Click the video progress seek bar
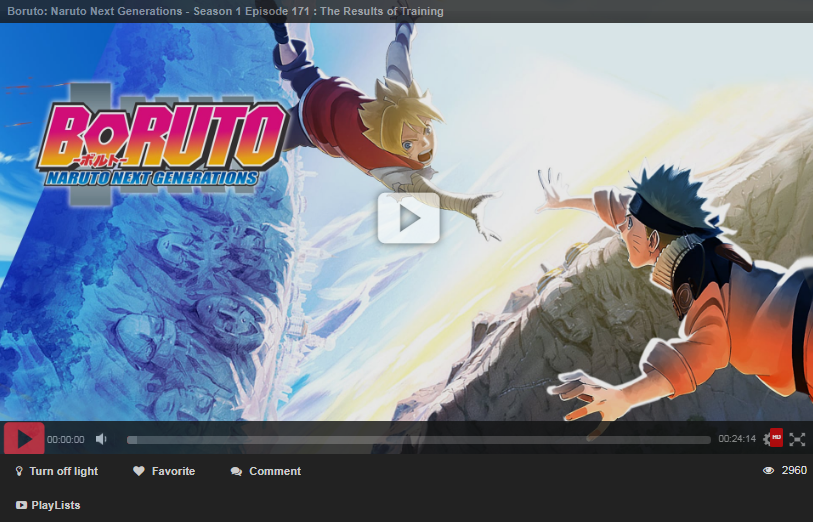Viewport: 813px width, 522px height. coord(418,440)
